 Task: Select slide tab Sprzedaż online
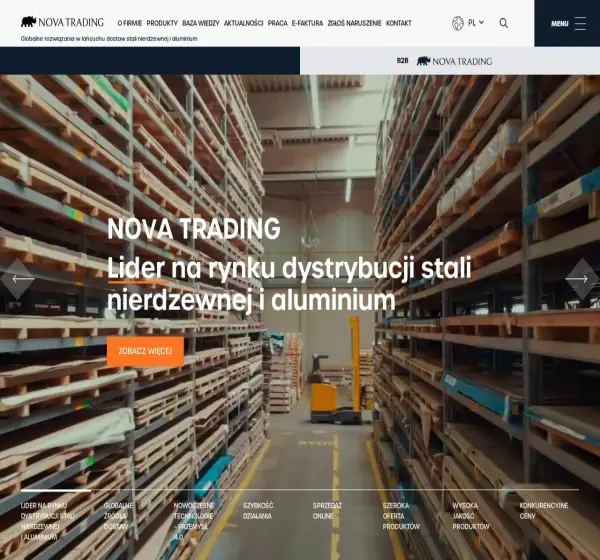tap(327, 511)
